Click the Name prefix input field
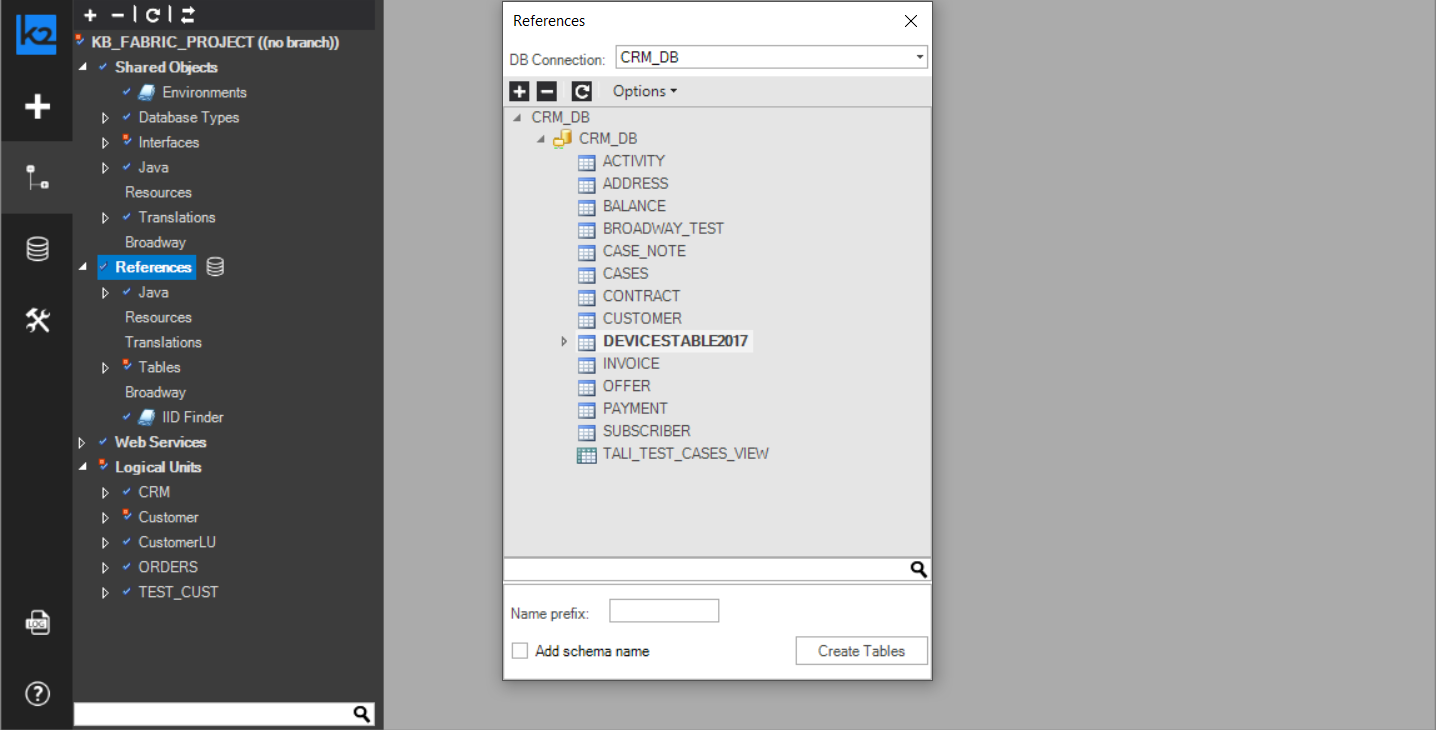The width and height of the screenshot is (1436, 730). (x=664, y=611)
